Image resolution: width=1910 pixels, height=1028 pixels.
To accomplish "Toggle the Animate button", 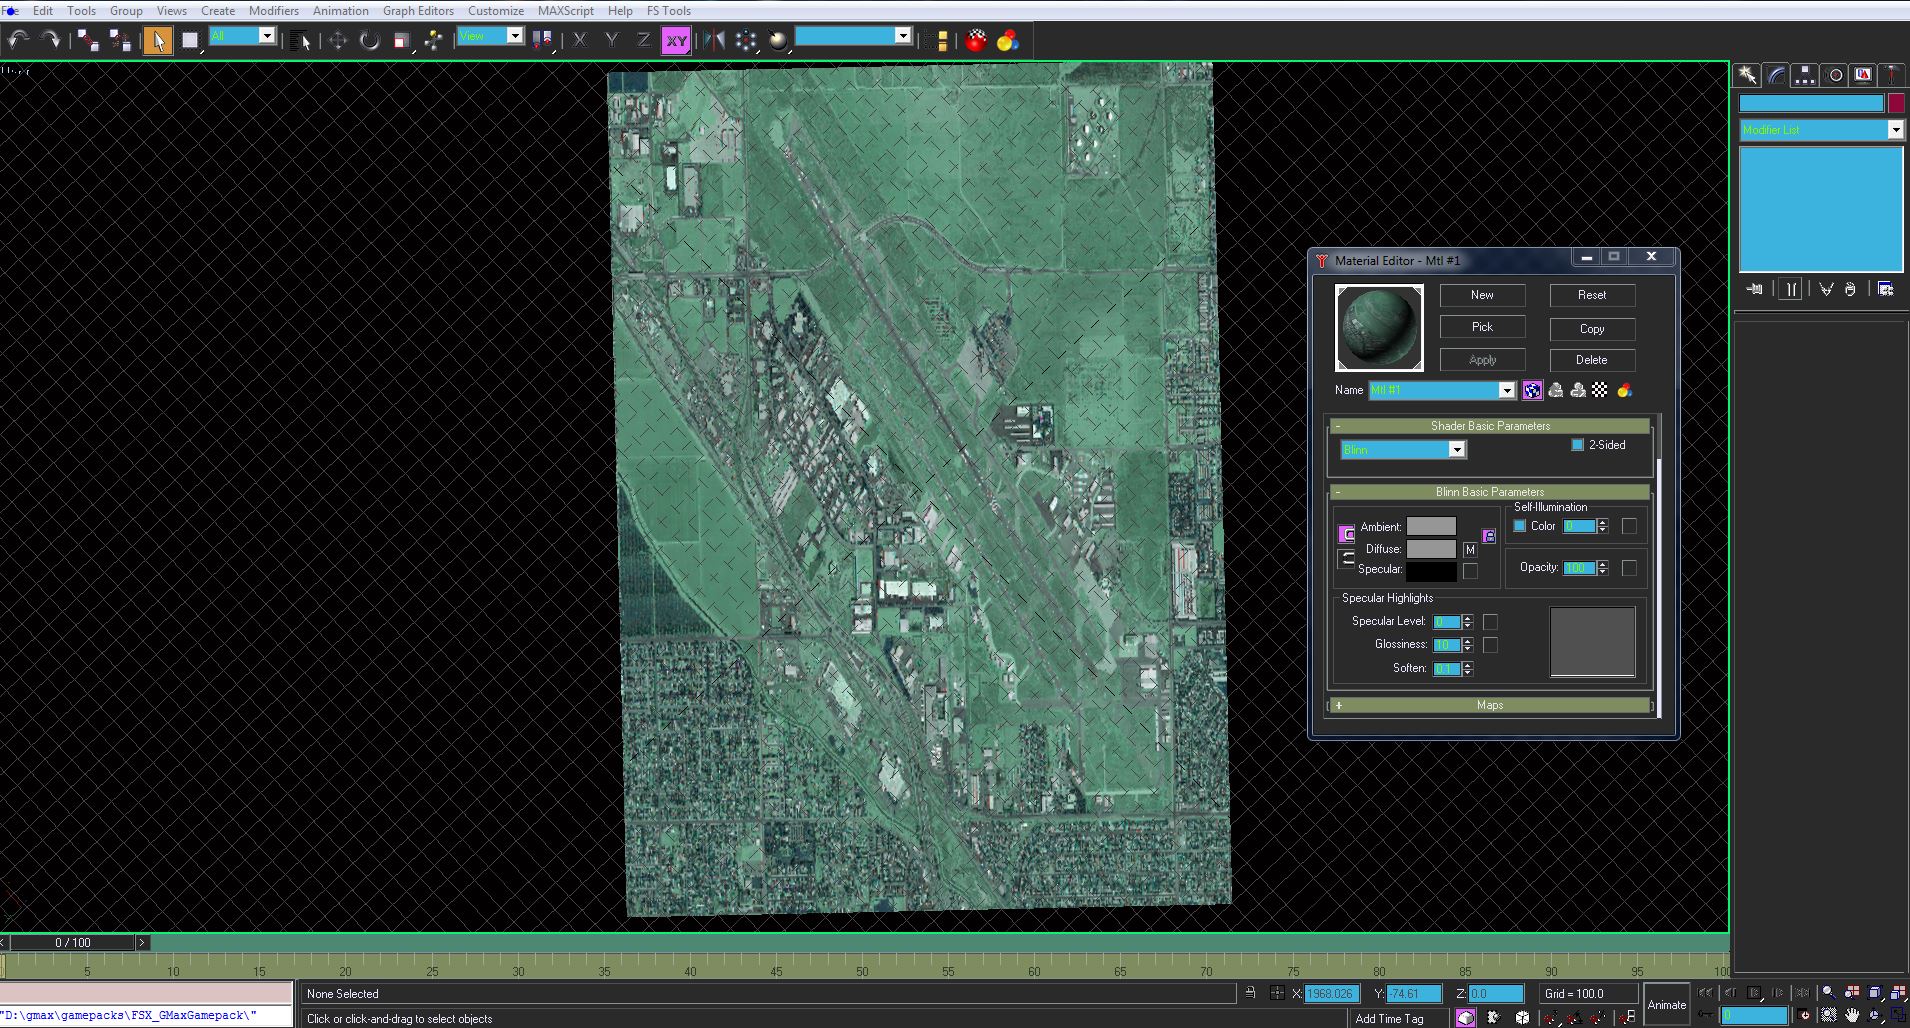I will point(1666,1005).
